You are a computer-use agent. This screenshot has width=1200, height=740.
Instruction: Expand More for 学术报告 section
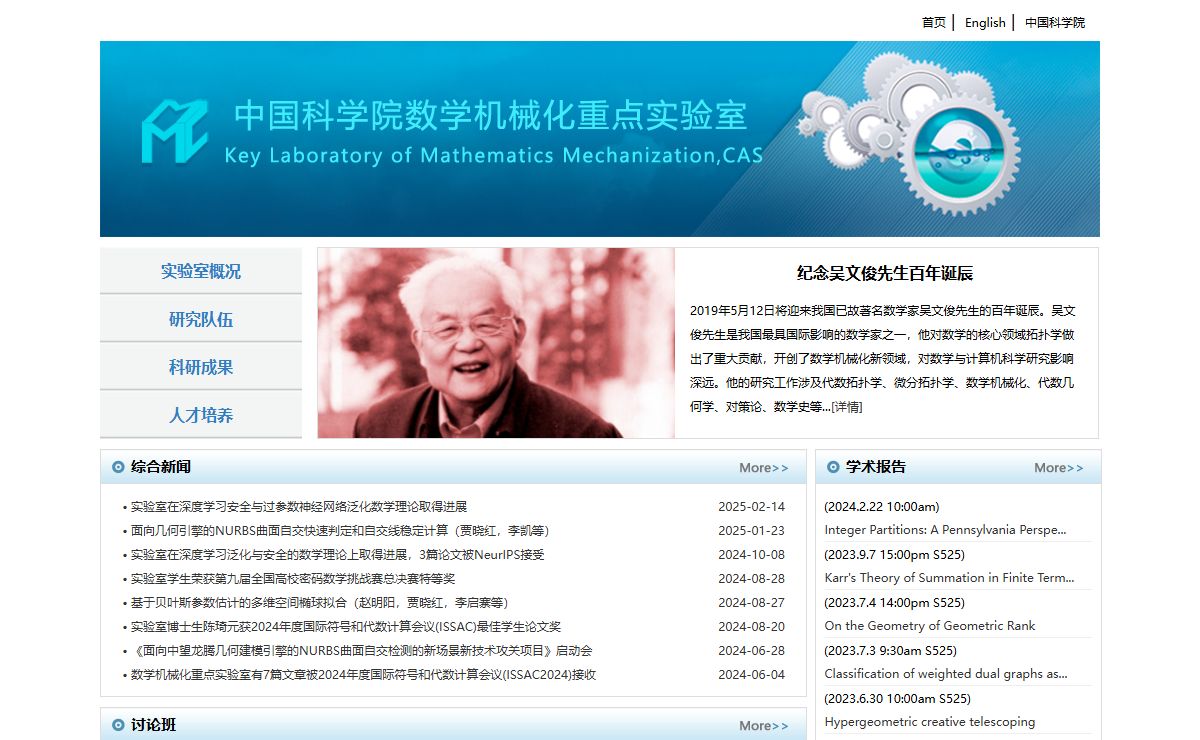pos(1058,468)
